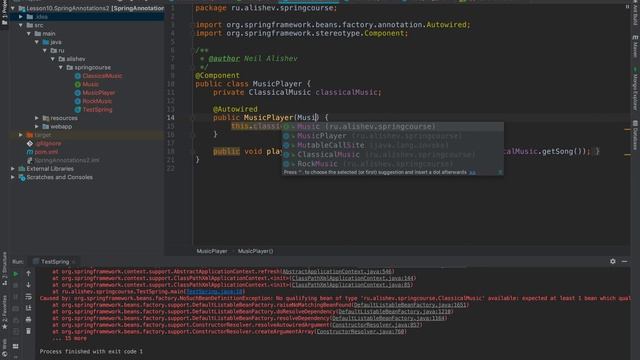Screen dimensions: 640x360
Task: Collapse the Lesson10.SpringAnnotations2 project root
Action: tap(13, 8)
